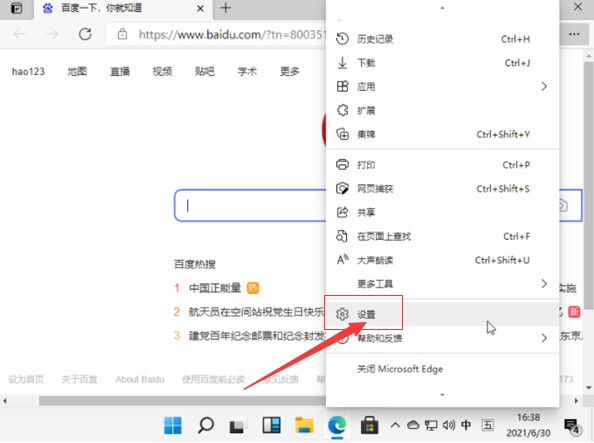Open the 视频 link
This screenshot has width=594, height=443.
tap(162, 71)
